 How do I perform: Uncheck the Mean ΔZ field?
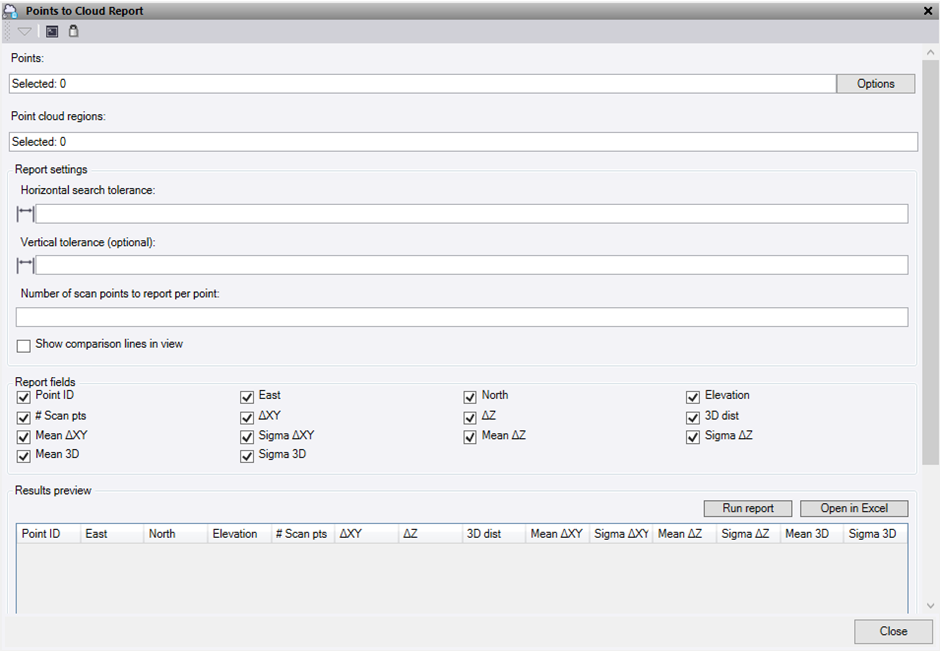coord(470,436)
